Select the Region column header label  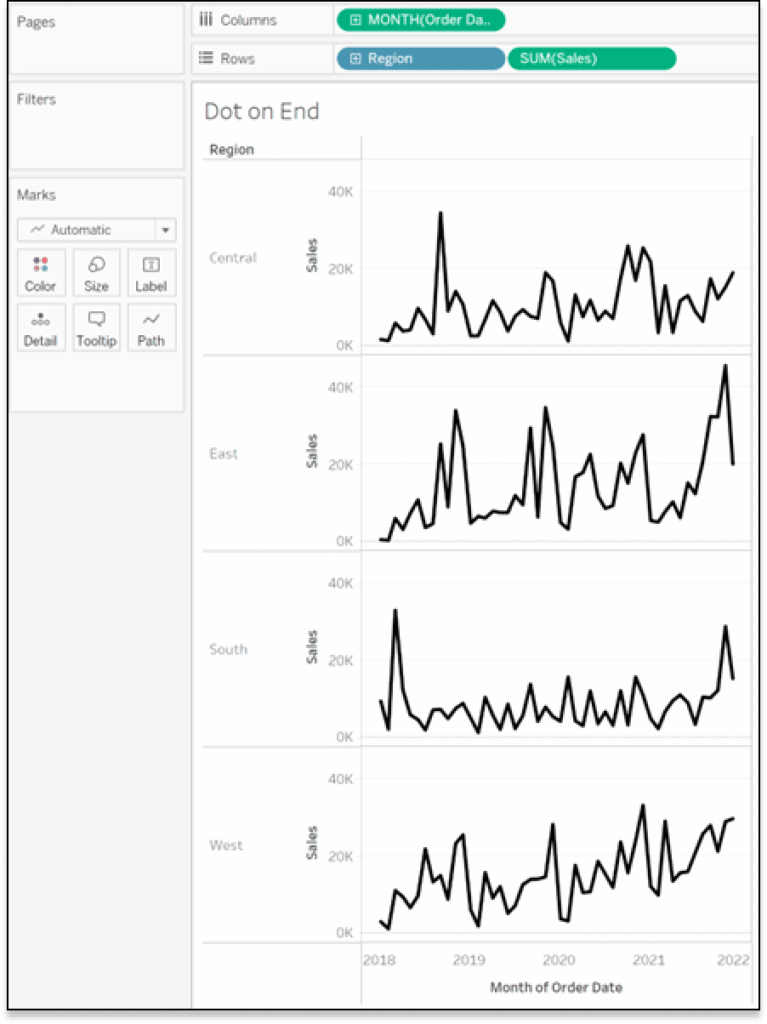[x=231, y=149]
